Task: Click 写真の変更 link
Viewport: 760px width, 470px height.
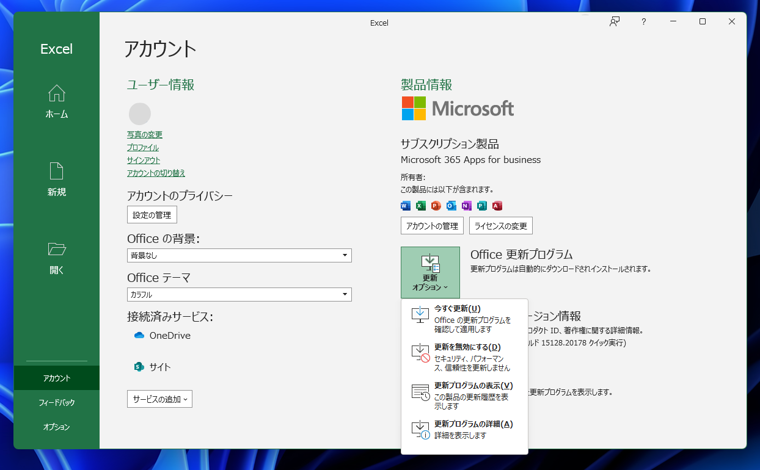Action: point(144,135)
